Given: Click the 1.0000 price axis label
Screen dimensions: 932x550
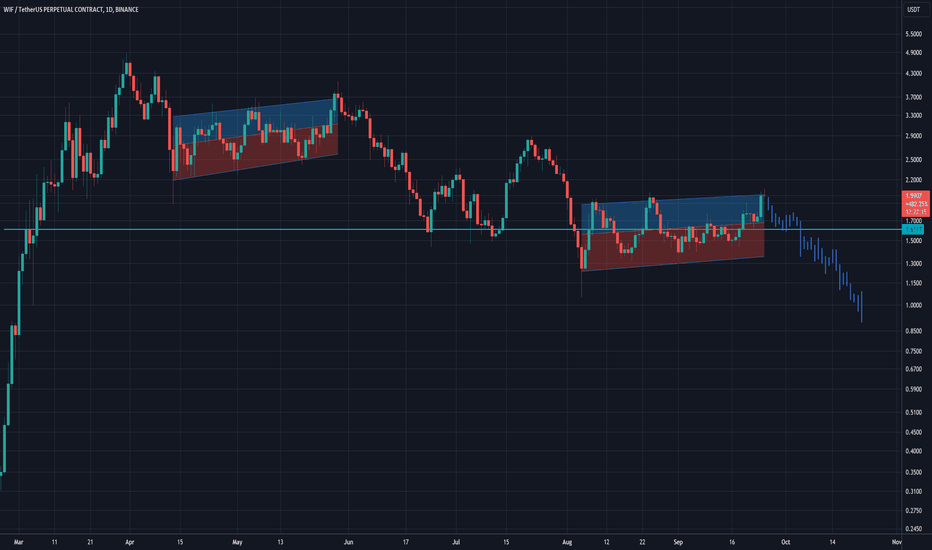Looking at the screenshot, I should click(913, 306).
